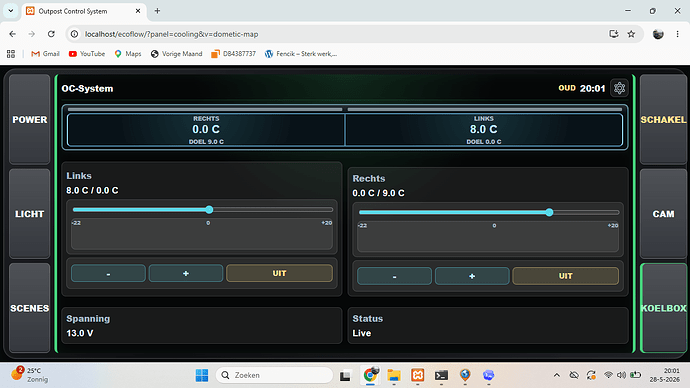Click the Rechts 0.0 C / 9.0 C reading
The width and height of the screenshot is (690, 388).
coord(378,193)
